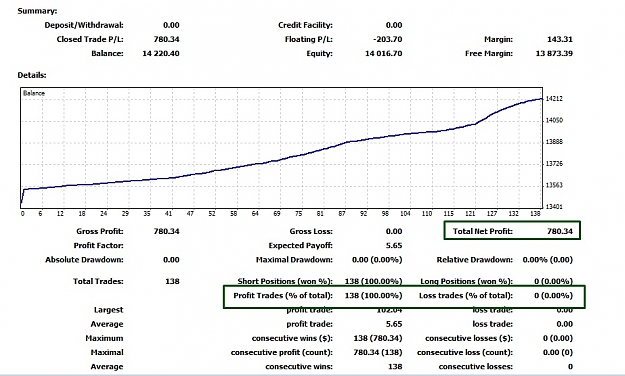Click the Floating P/L value -203.70

(x=387, y=39)
